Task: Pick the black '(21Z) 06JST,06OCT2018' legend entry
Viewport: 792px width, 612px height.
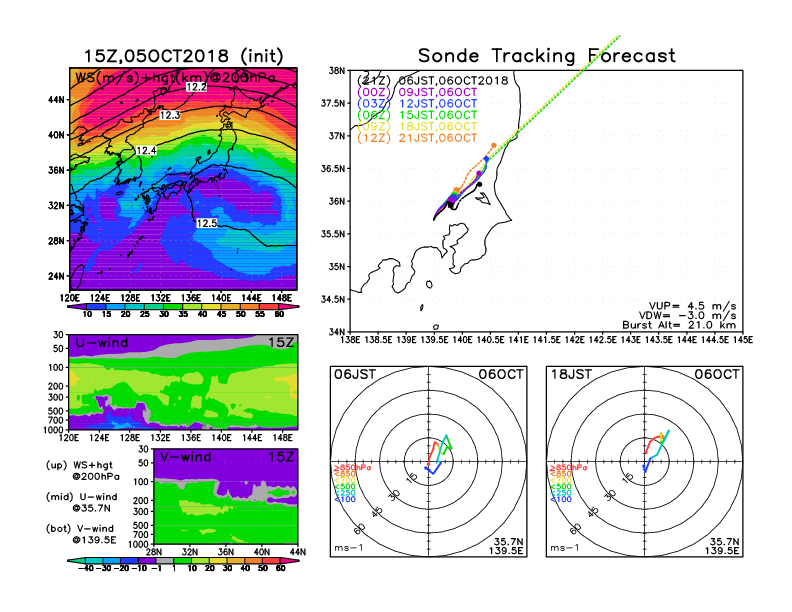Action: [x=432, y=80]
